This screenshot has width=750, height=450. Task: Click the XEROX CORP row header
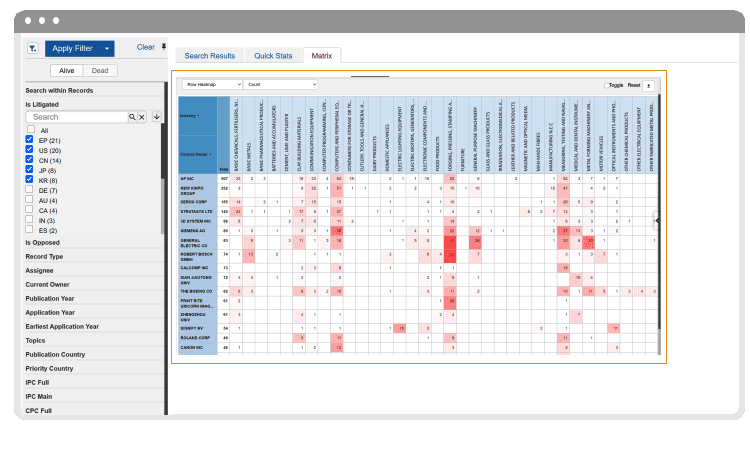tap(198, 202)
